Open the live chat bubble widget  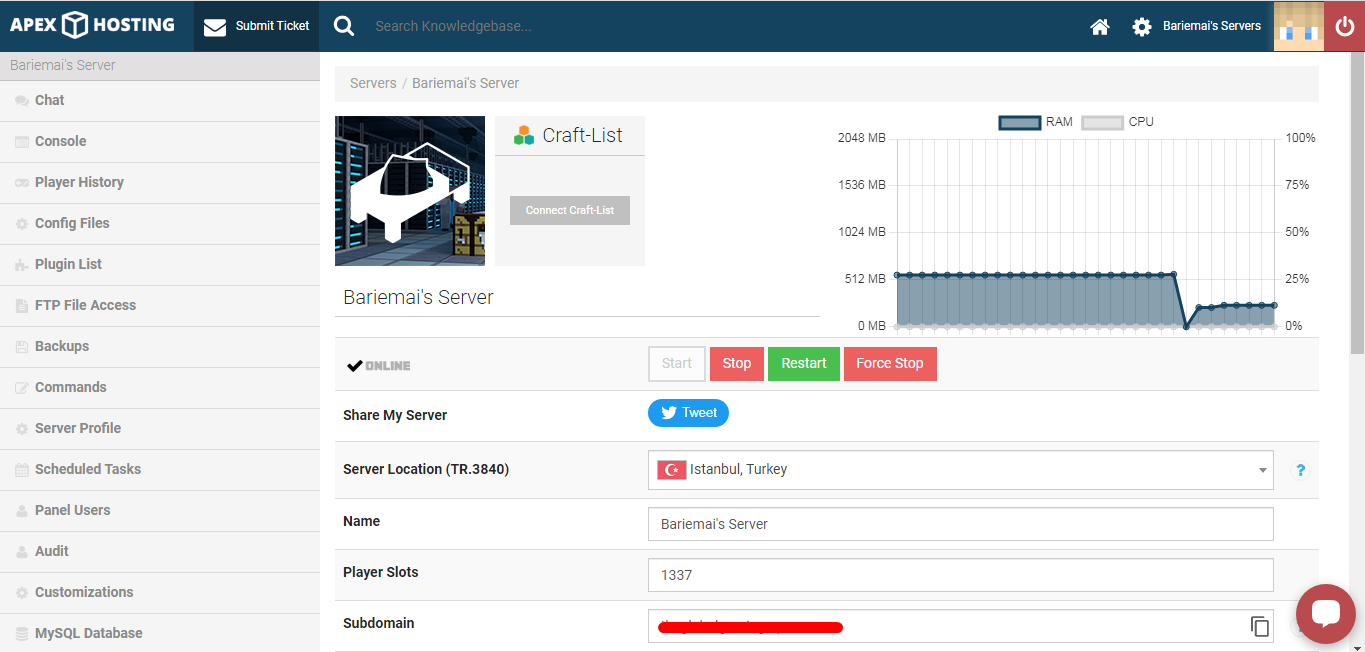(x=1325, y=613)
